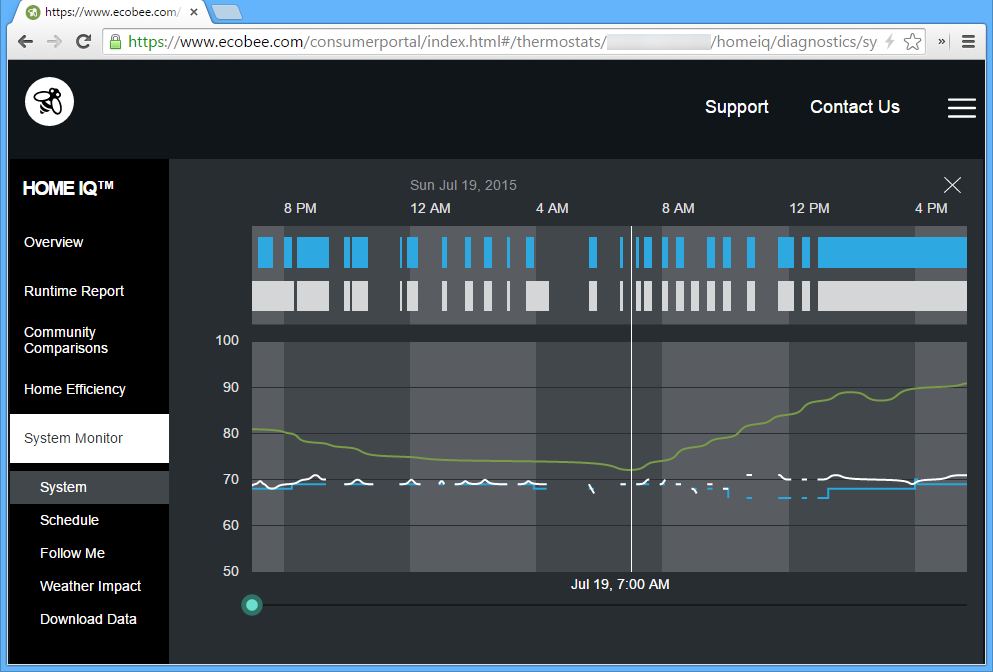
Task: Click the large blue runtime bar after 12 PM
Action: [892, 252]
